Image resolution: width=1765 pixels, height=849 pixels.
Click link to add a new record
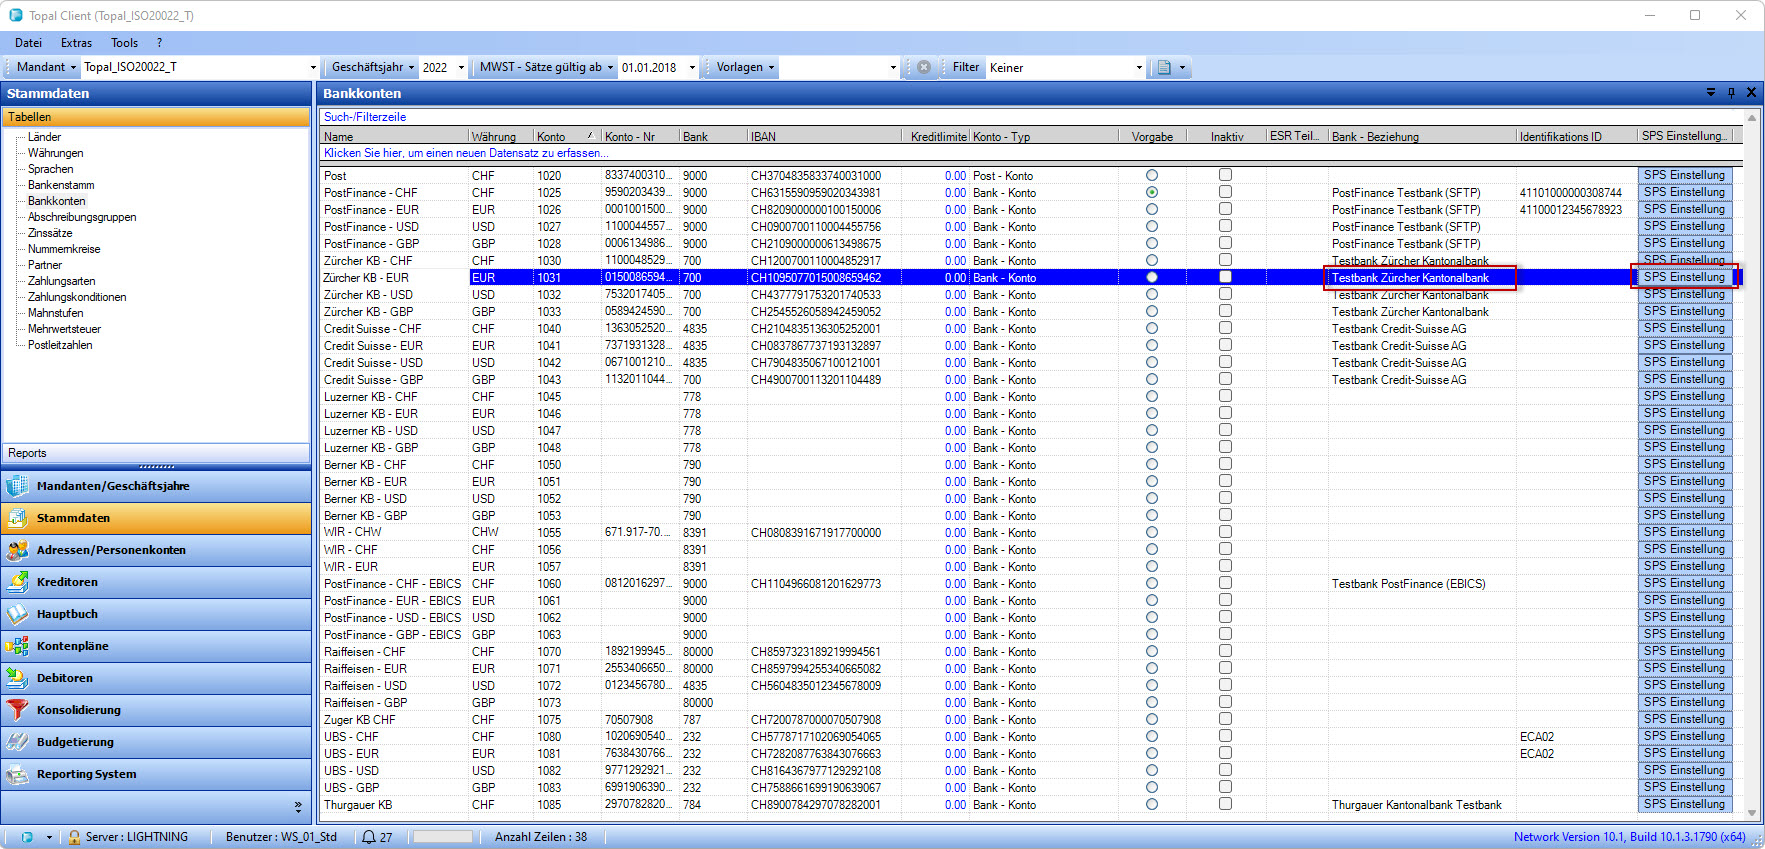coord(466,153)
